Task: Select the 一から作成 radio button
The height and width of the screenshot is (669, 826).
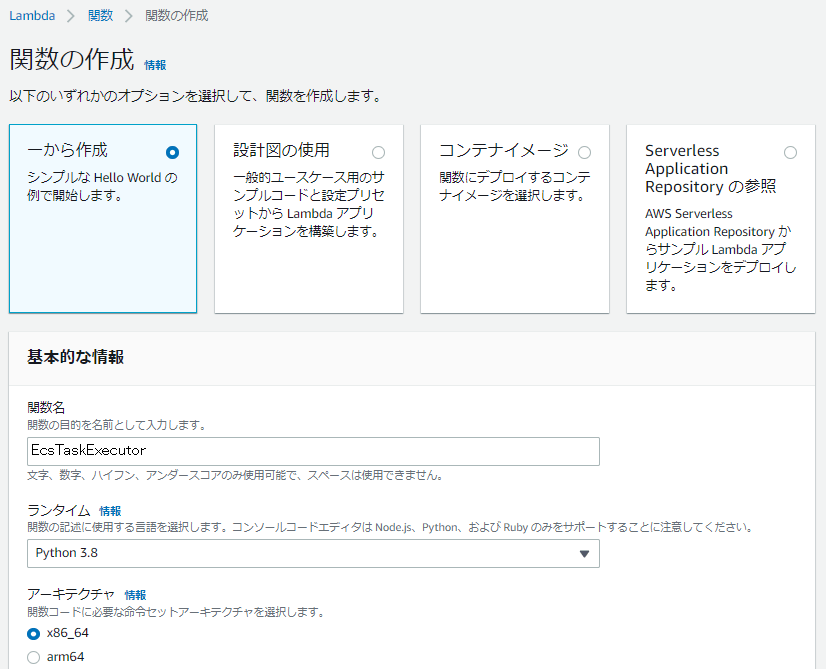Action: tap(171, 151)
